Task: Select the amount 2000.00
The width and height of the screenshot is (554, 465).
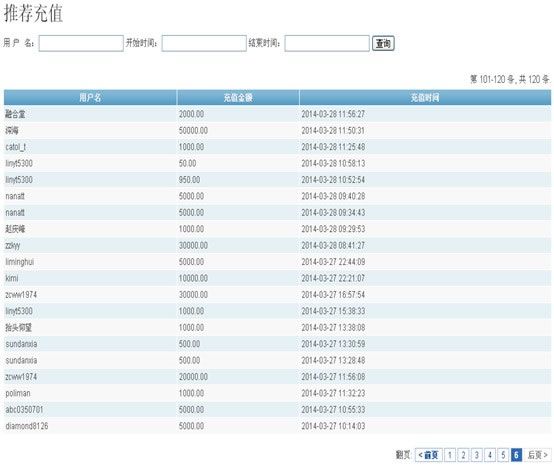Action: (x=191, y=114)
